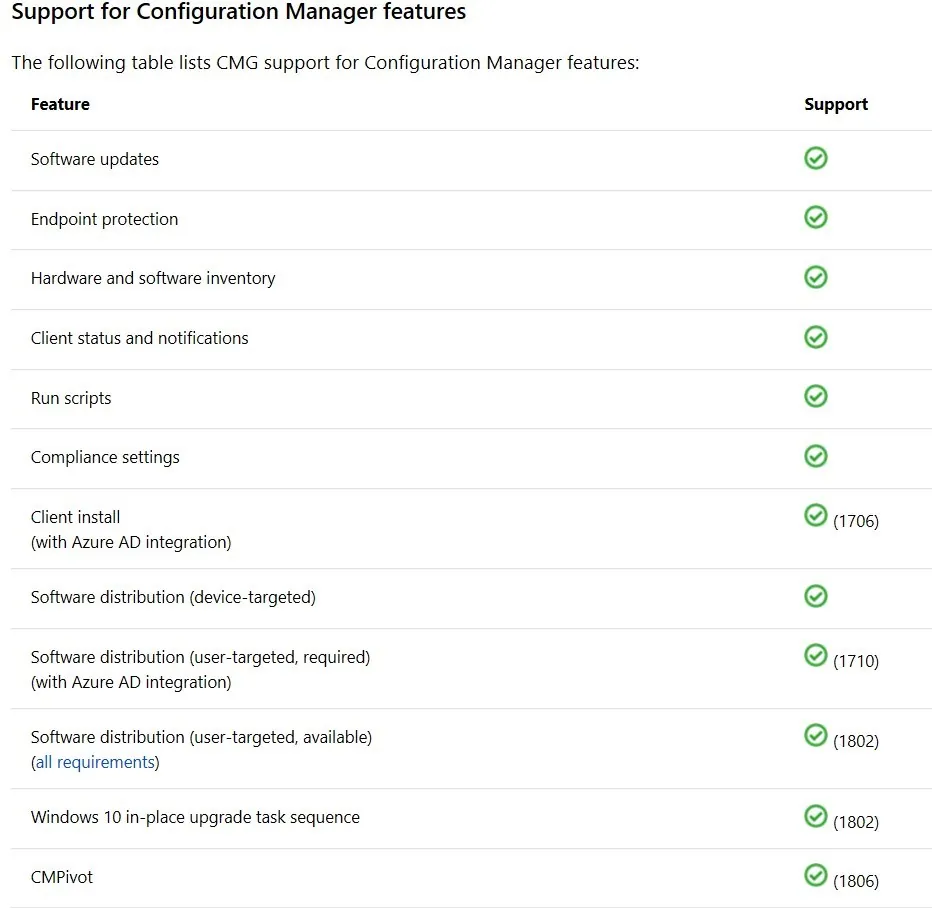Click the Client install feature text

click(x=75, y=517)
